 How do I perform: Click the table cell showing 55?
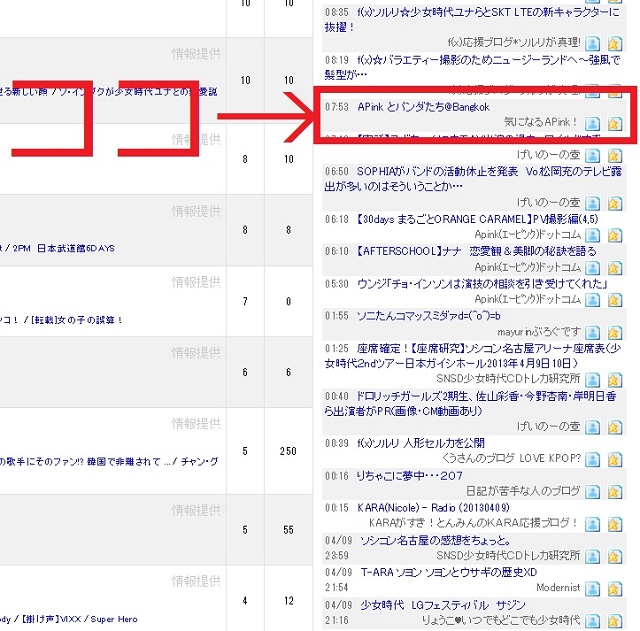coord(288,530)
